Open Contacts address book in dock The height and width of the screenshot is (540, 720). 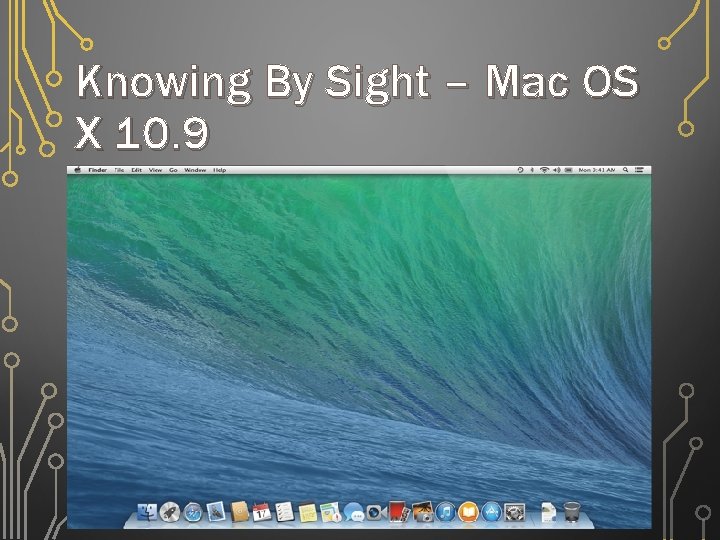(x=239, y=512)
